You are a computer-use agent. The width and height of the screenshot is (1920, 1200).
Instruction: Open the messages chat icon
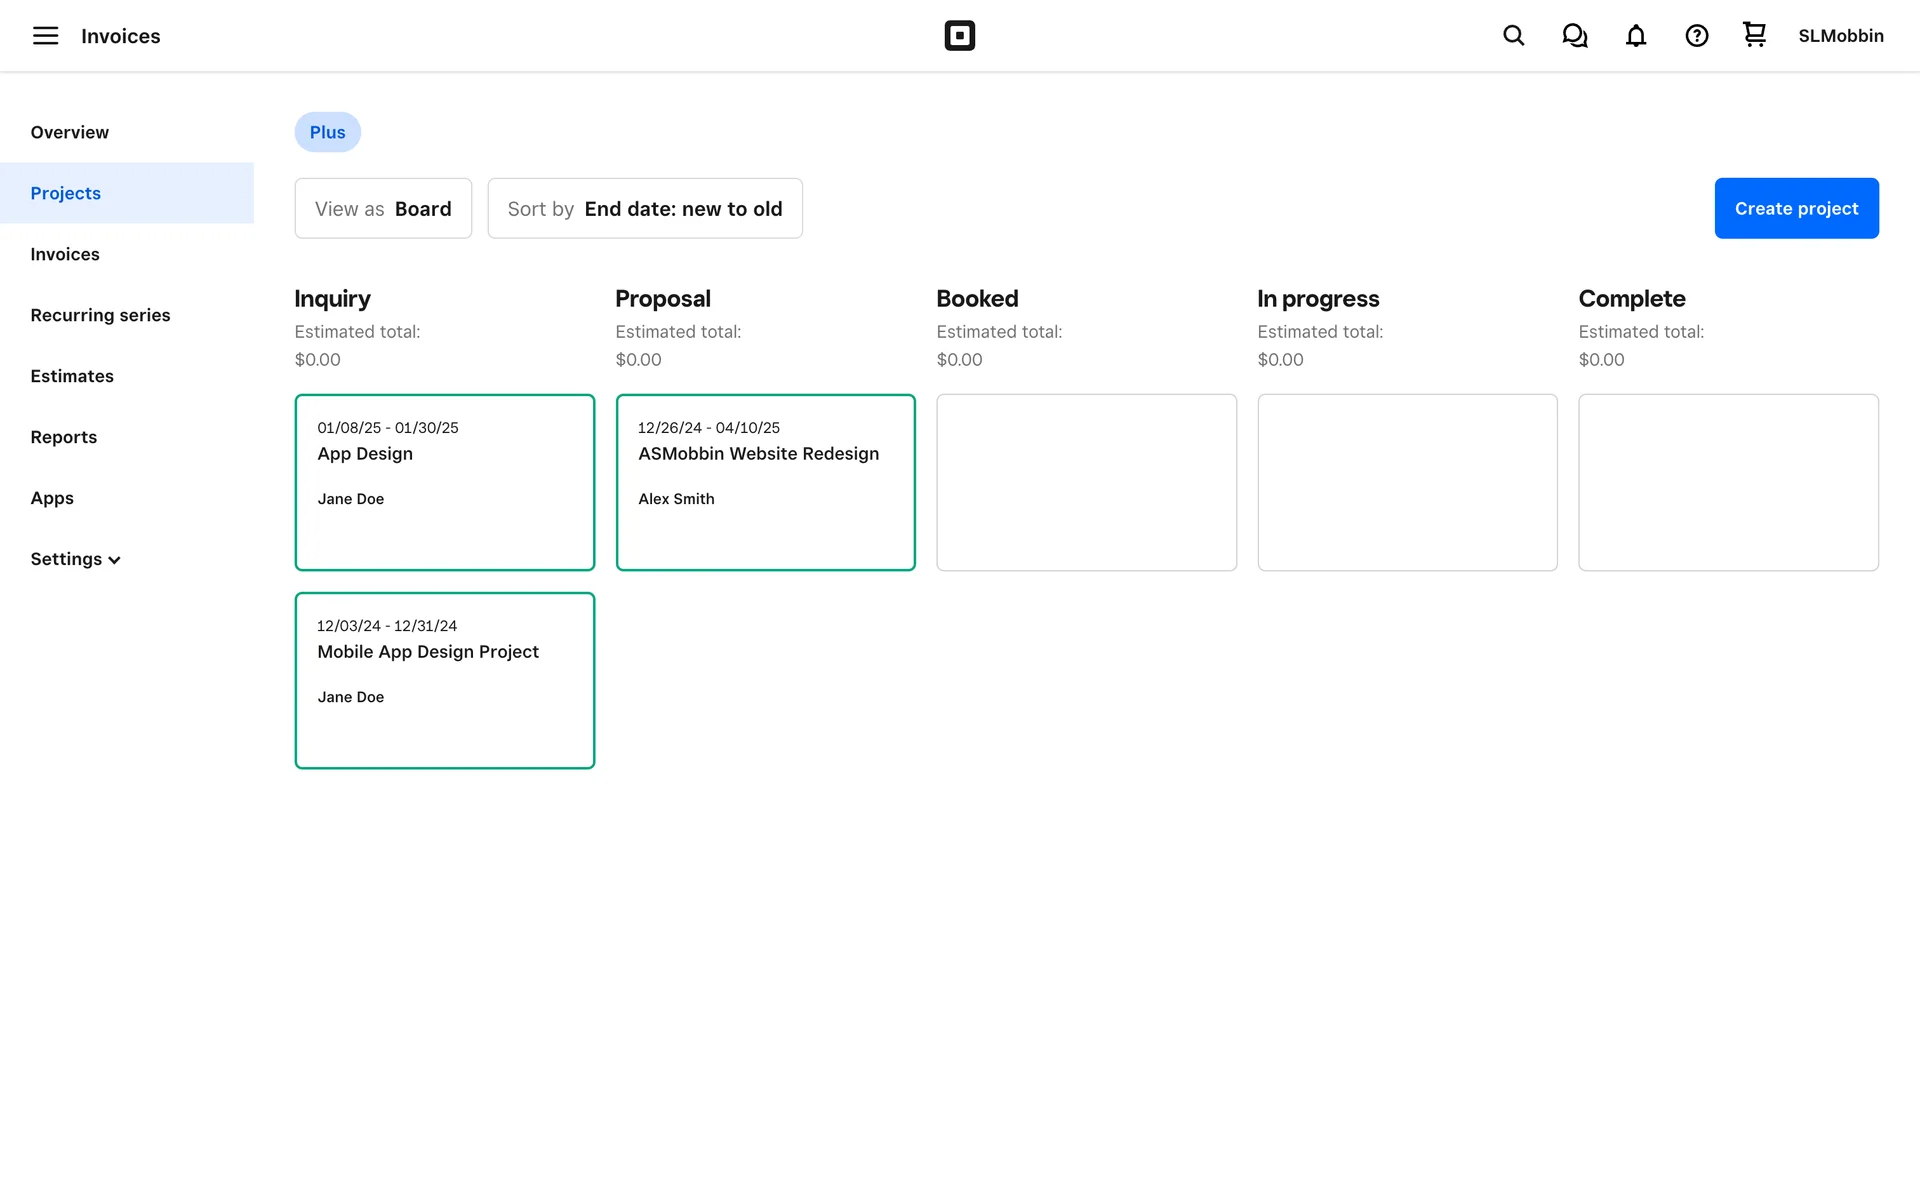pyautogui.click(x=1574, y=36)
